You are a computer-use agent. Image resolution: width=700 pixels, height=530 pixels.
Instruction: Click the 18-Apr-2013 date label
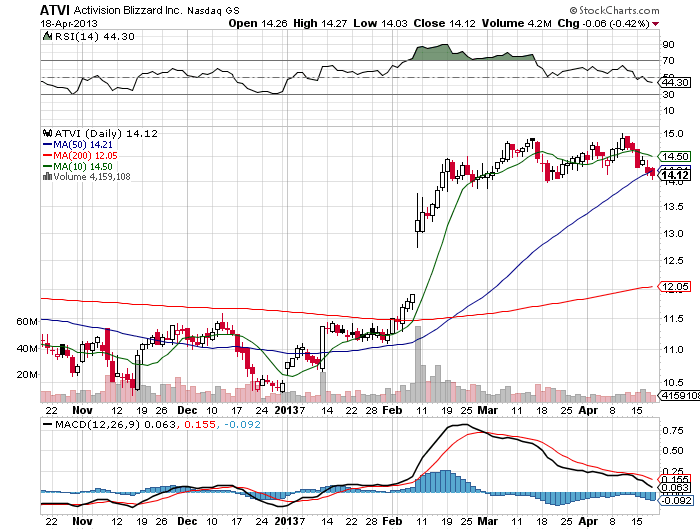(x=69, y=23)
